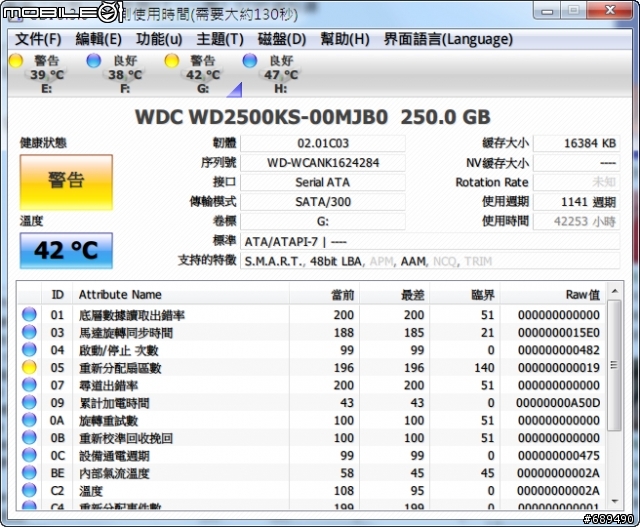Click blue status icon of row 03
The height and width of the screenshot is (527, 640).
click(x=29, y=332)
